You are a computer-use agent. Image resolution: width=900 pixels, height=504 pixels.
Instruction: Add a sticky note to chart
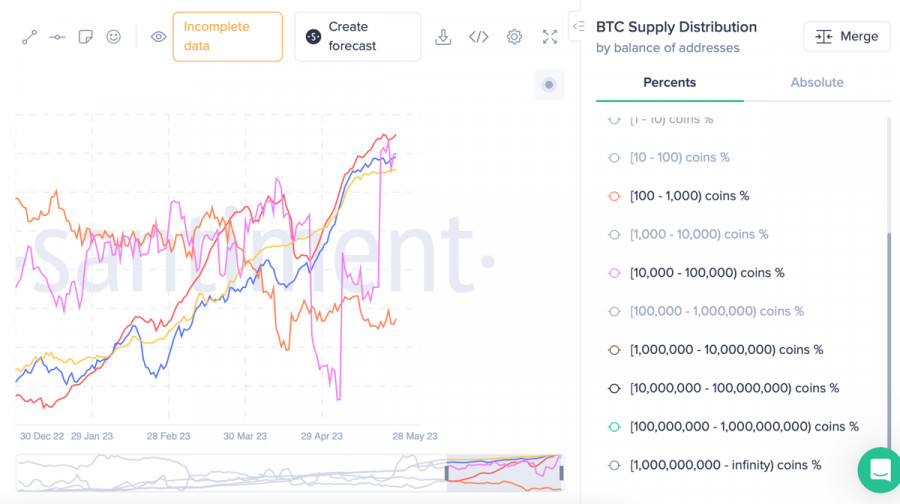[x=86, y=37]
